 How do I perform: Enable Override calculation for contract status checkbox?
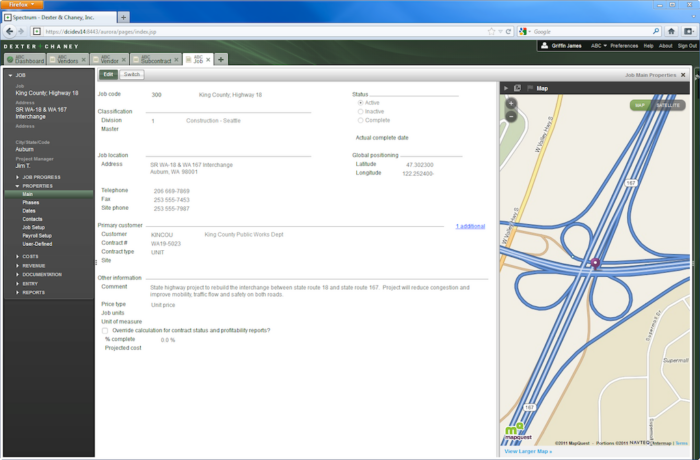click(106, 329)
